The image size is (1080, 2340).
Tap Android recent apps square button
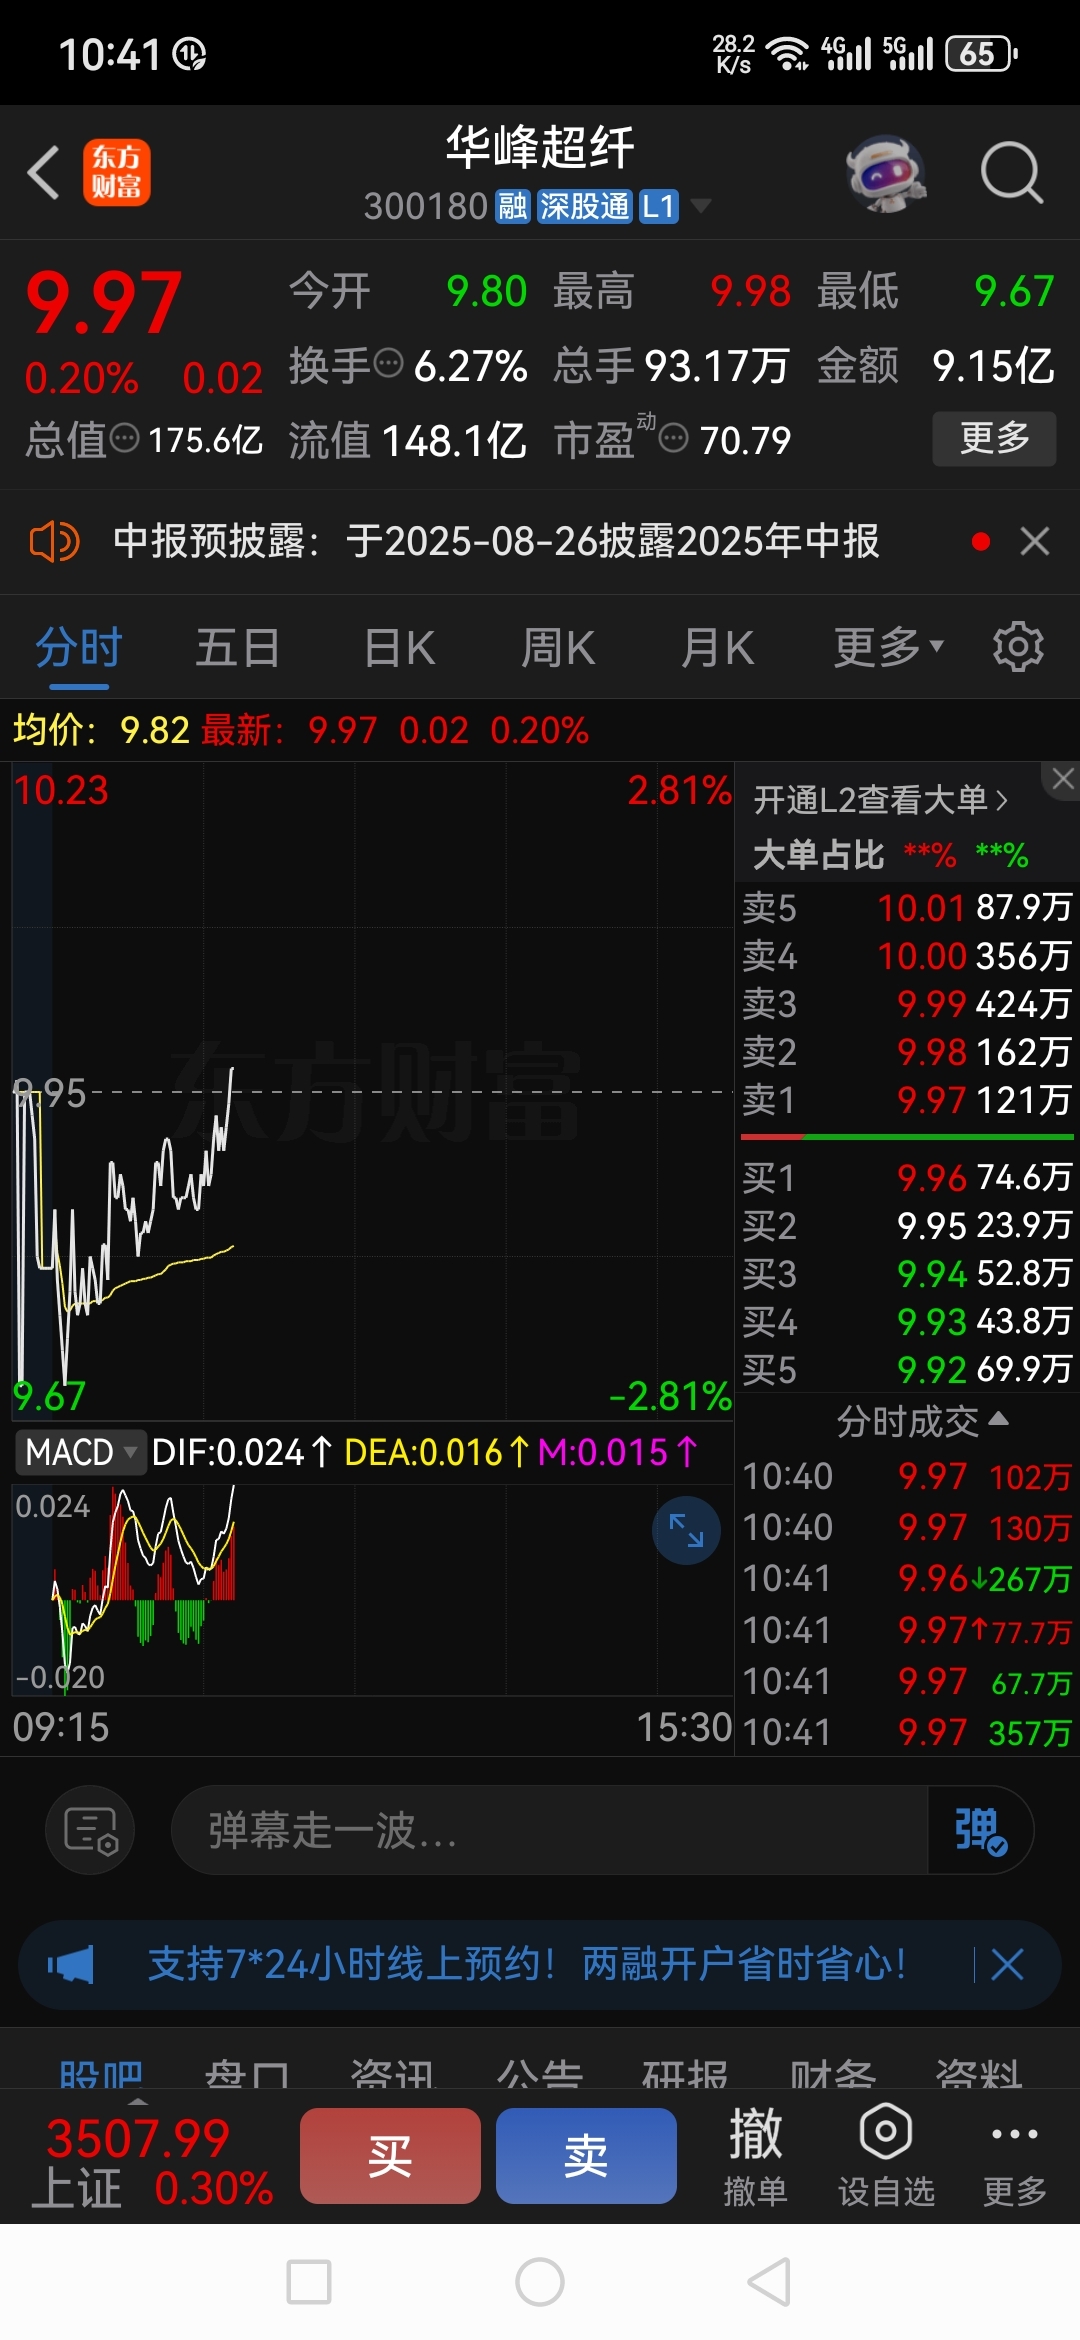point(309,2282)
